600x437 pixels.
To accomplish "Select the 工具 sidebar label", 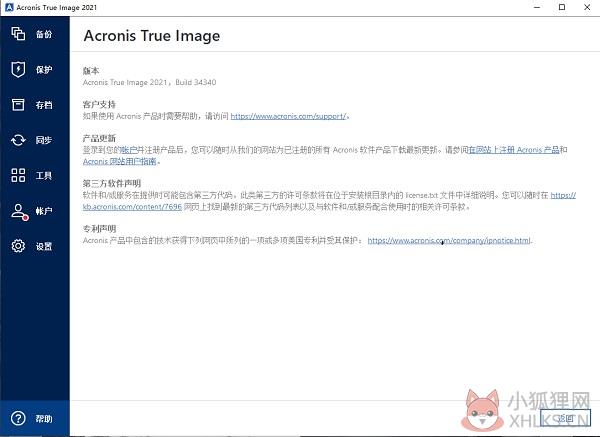I will 44,176.
